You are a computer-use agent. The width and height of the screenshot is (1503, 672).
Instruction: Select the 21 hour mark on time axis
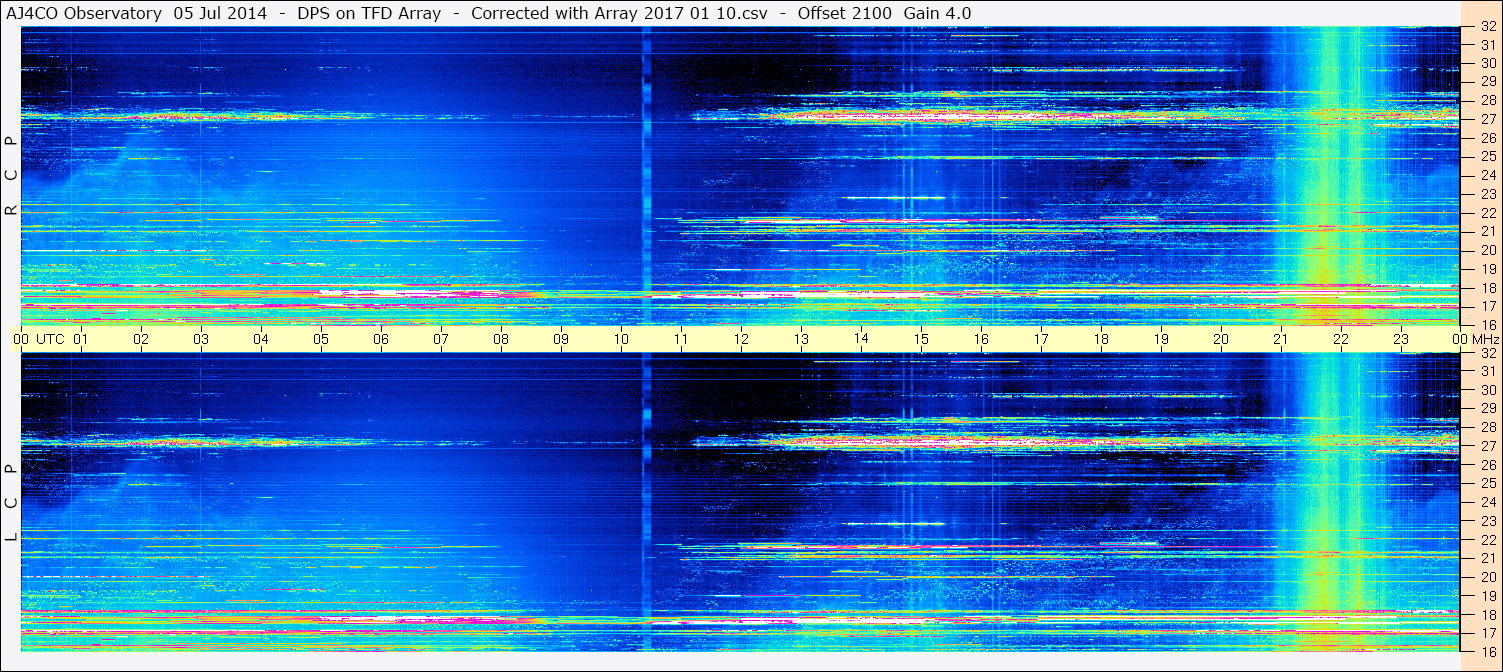point(1281,339)
